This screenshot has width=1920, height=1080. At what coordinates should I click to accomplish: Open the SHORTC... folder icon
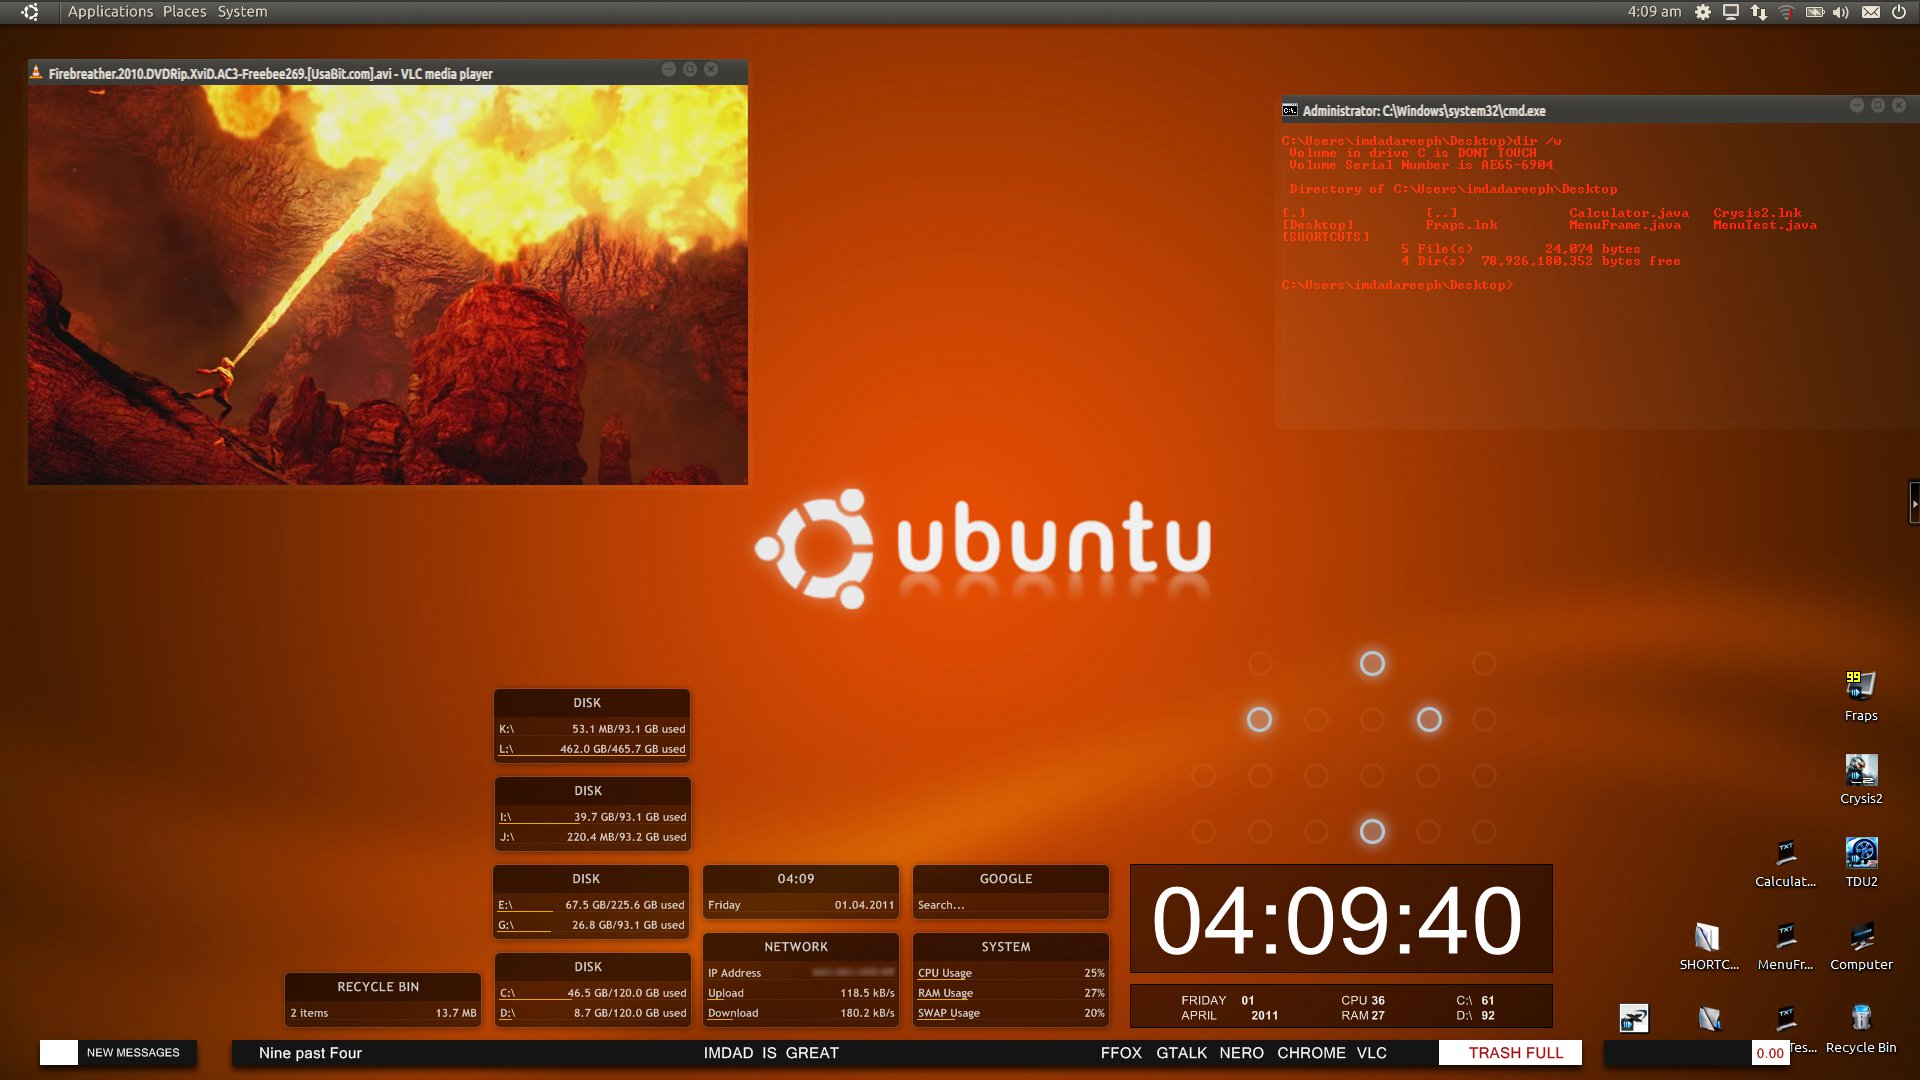point(1707,937)
